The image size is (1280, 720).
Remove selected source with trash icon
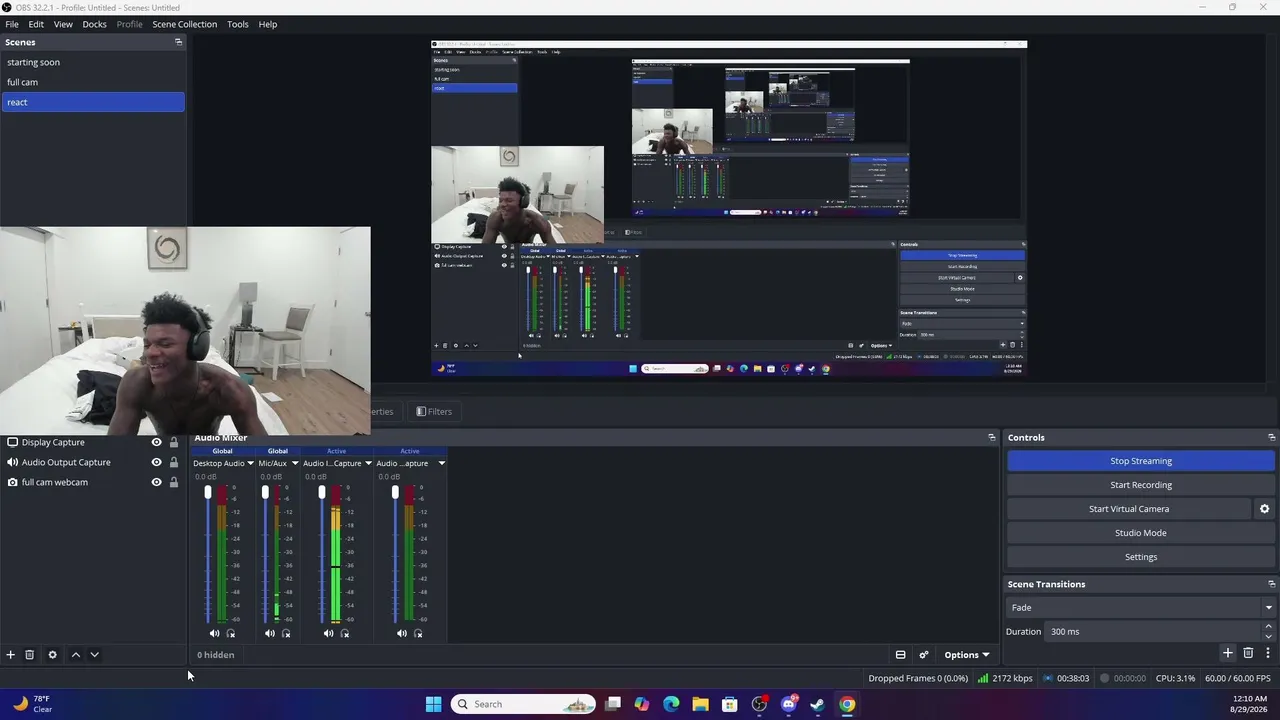(x=30, y=655)
